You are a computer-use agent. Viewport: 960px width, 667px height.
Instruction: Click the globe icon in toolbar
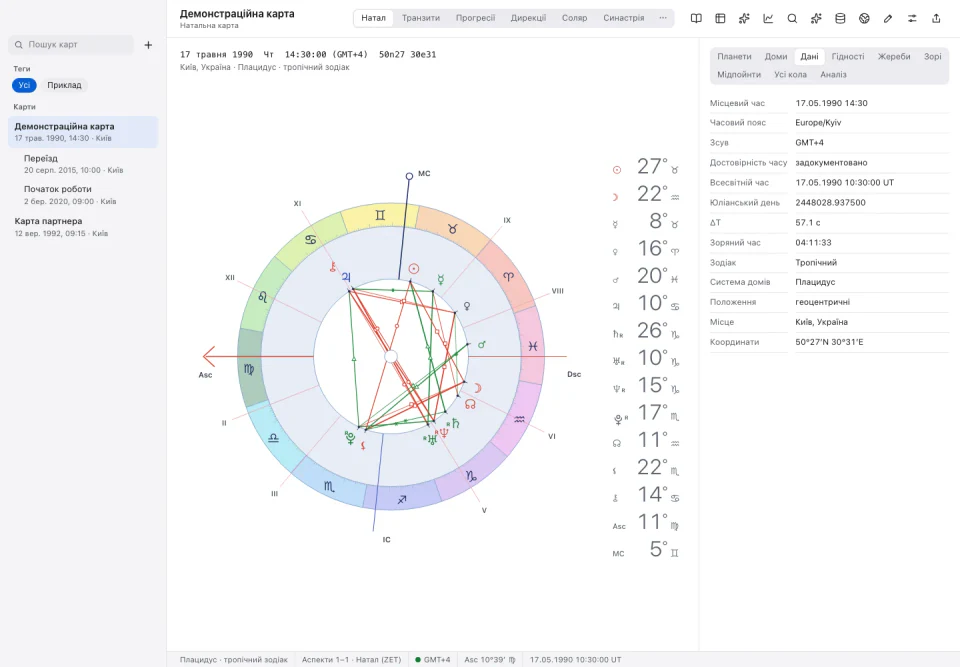864,18
